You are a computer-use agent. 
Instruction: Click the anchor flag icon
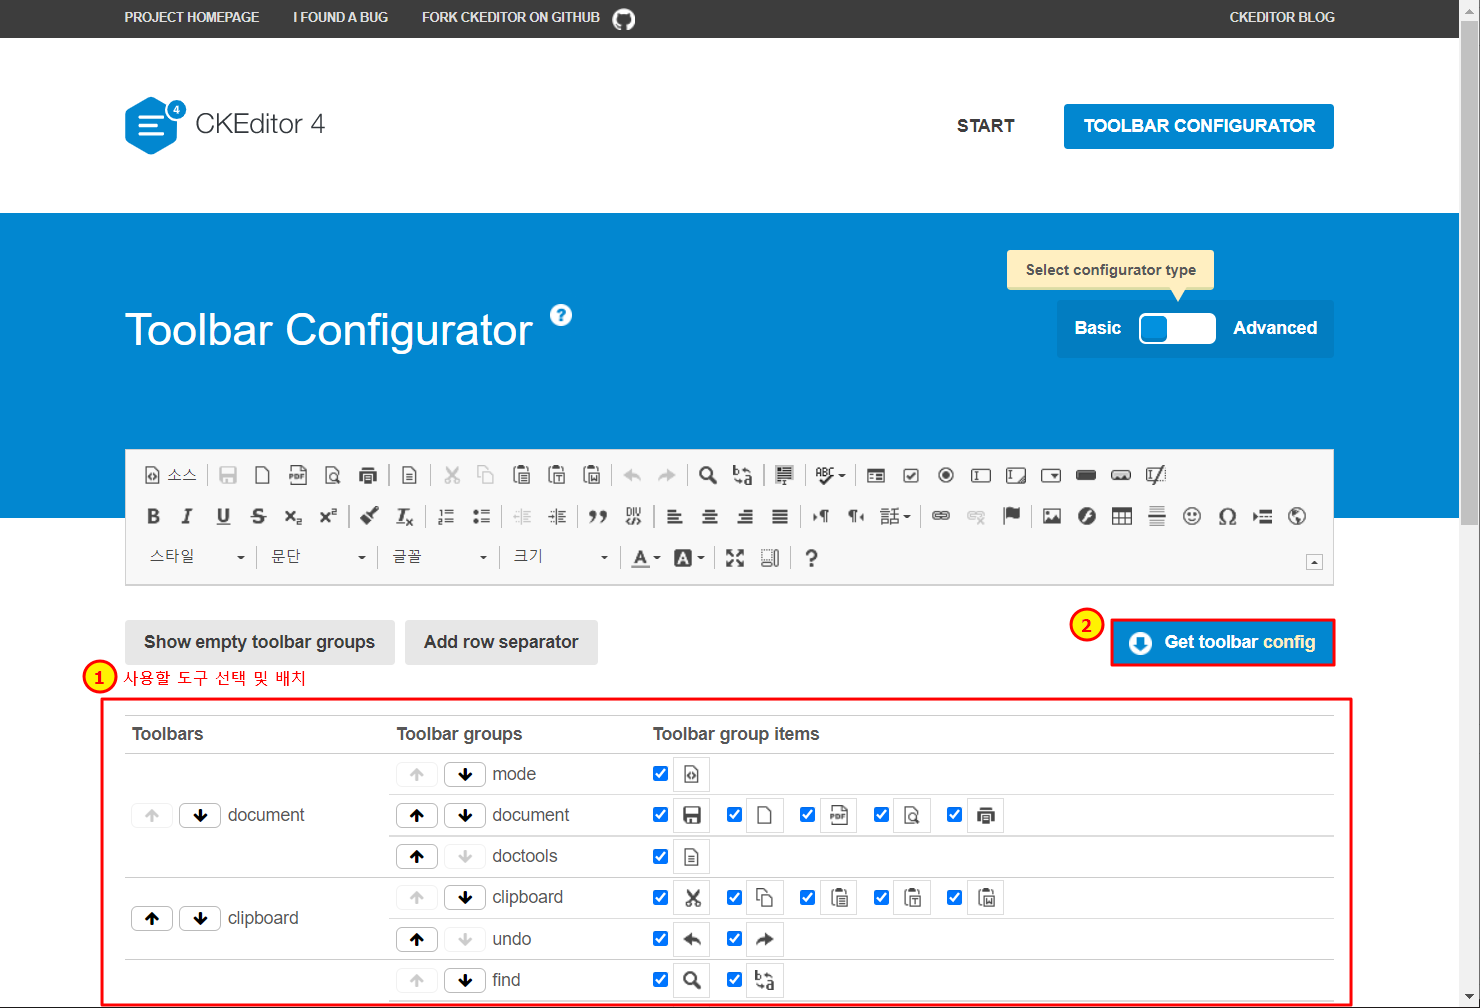click(1012, 516)
